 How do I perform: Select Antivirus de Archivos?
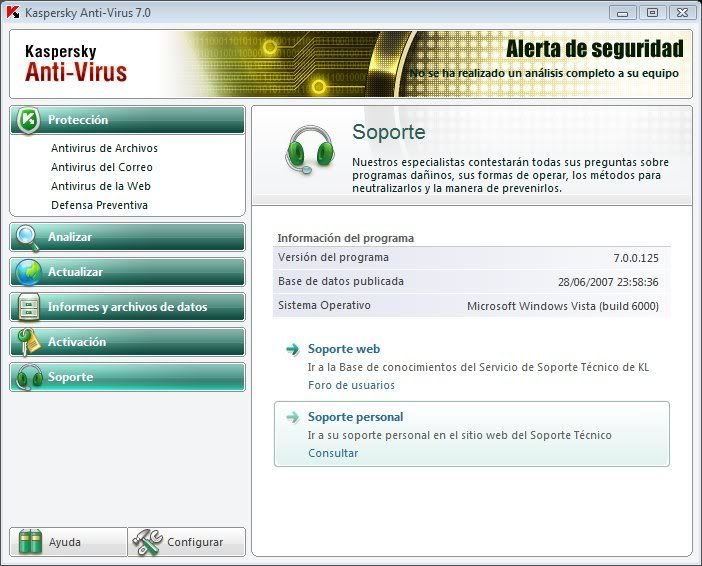coord(104,148)
